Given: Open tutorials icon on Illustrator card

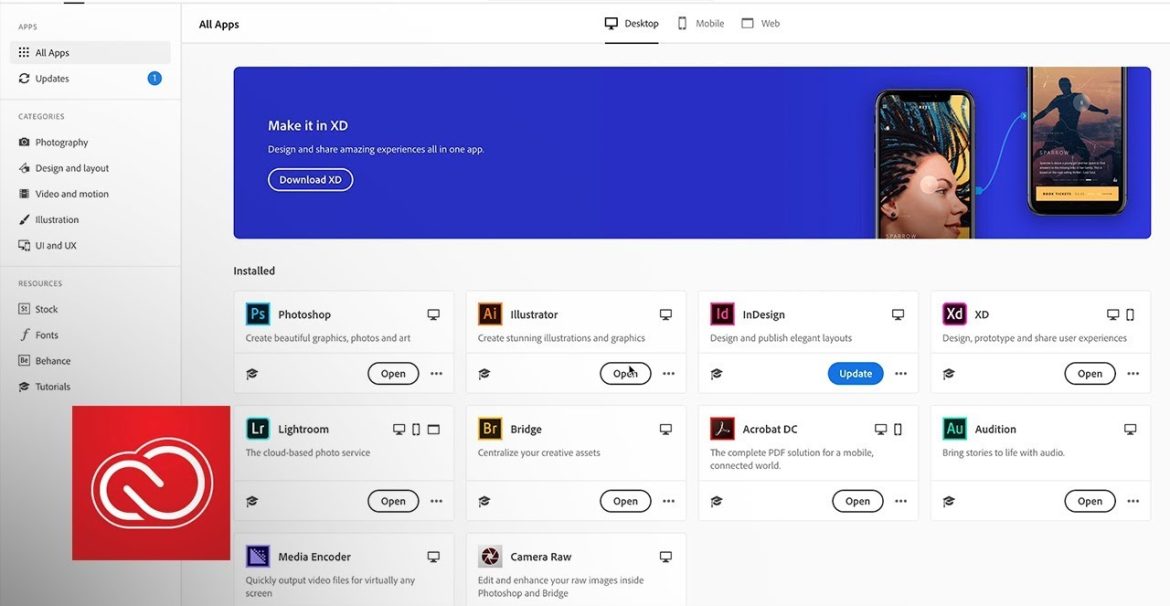Looking at the screenshot, I should point(484,374).
